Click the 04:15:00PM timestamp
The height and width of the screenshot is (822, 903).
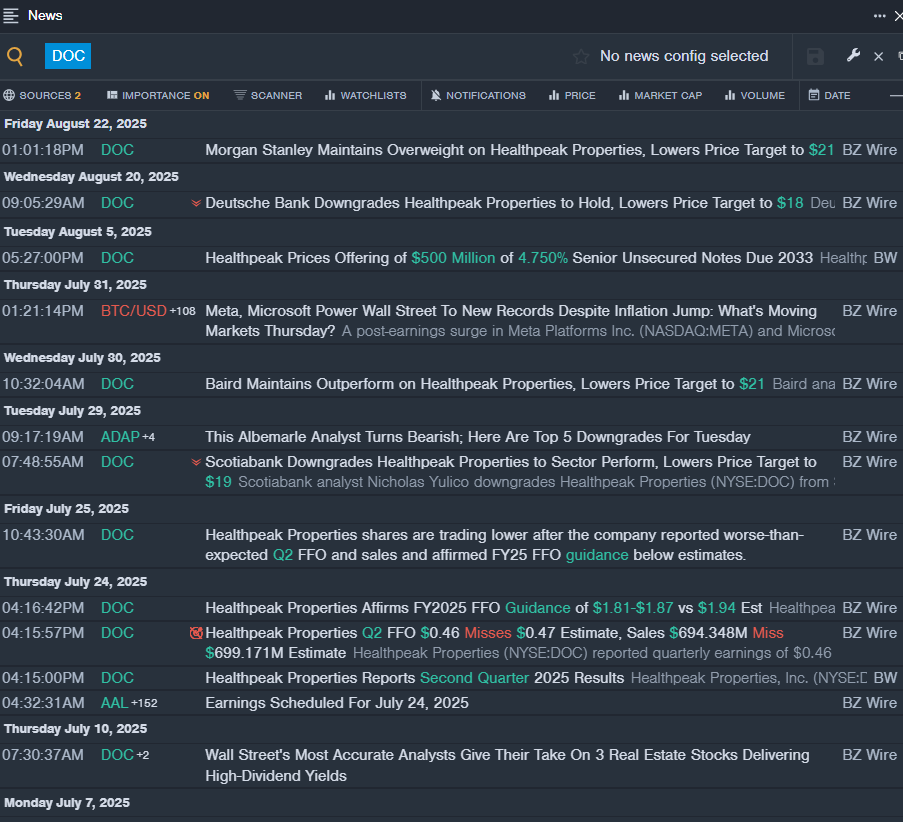(x=43, y=677)
